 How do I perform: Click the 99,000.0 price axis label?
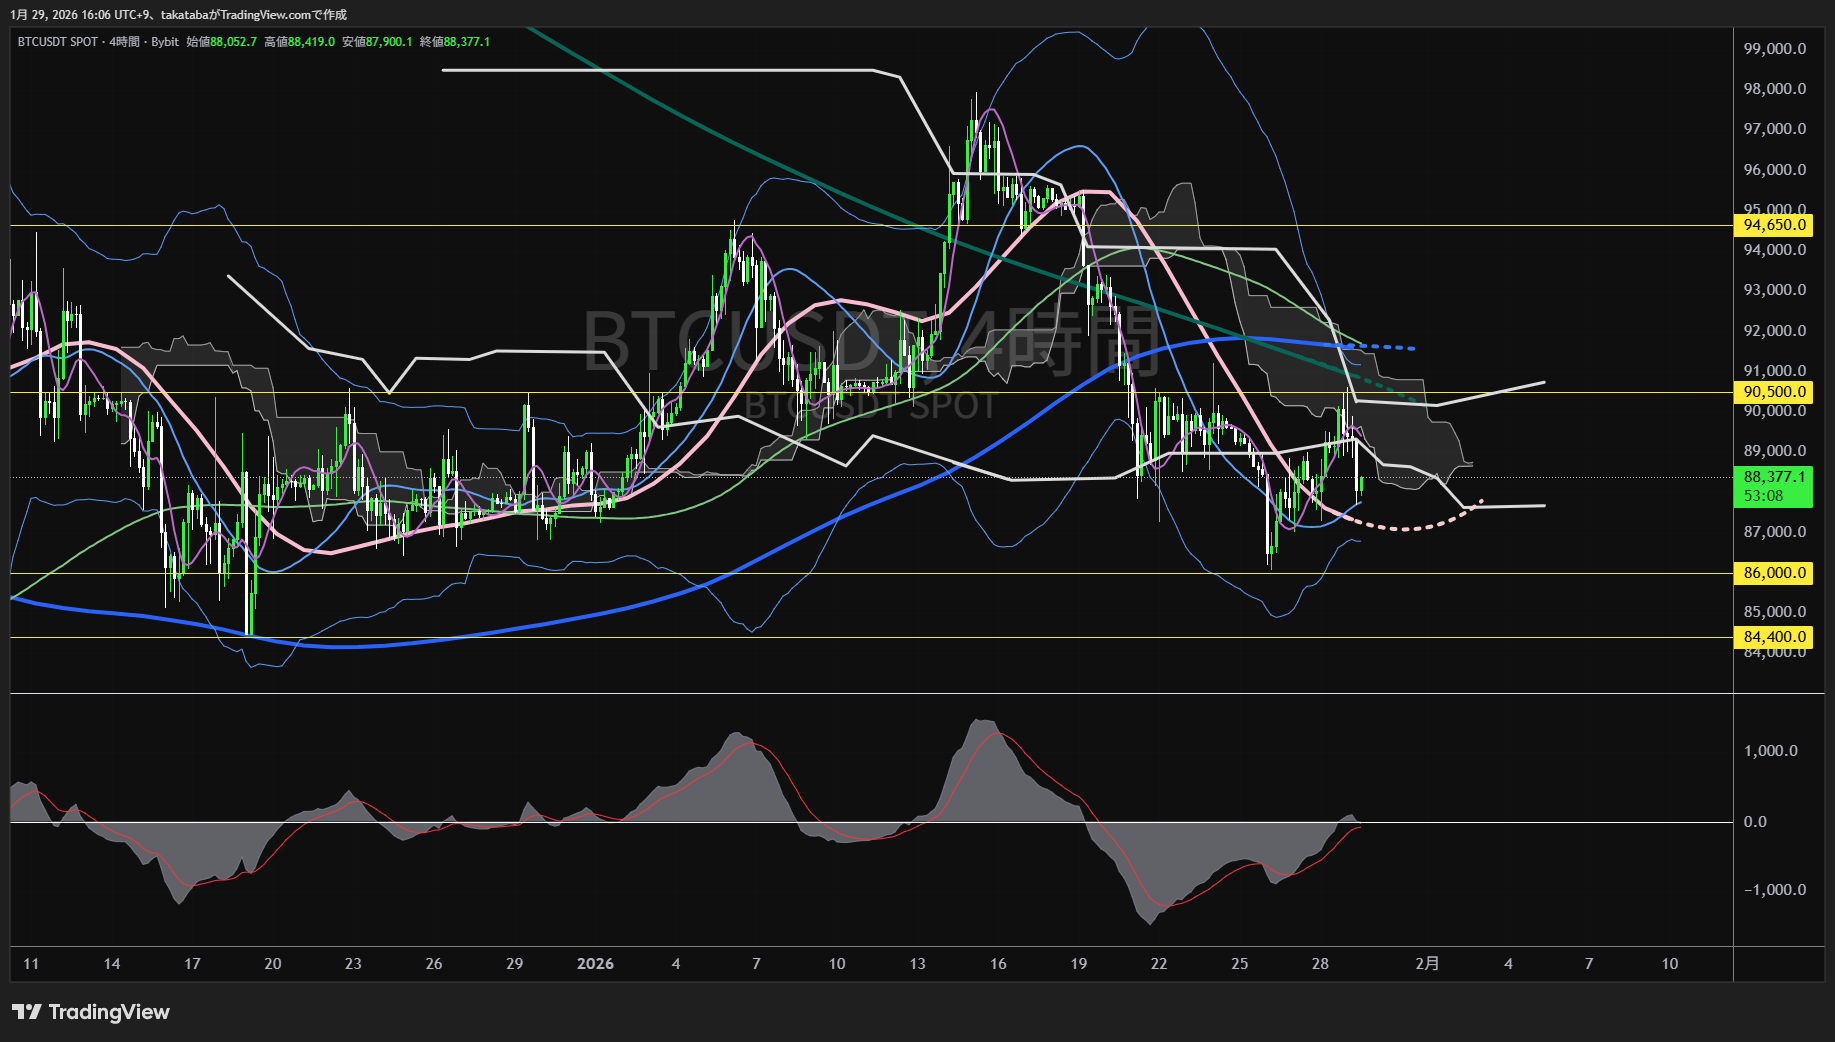1774,49
